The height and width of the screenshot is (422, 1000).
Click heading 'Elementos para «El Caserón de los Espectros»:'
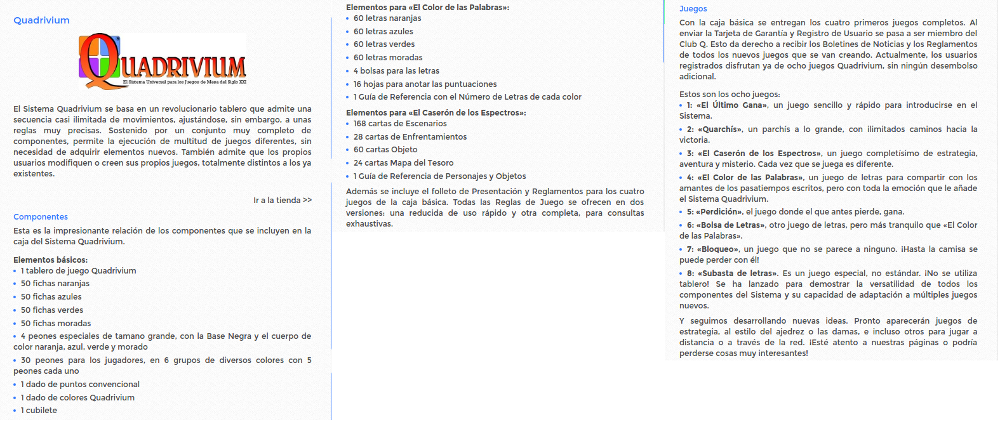tap(436, 113)
